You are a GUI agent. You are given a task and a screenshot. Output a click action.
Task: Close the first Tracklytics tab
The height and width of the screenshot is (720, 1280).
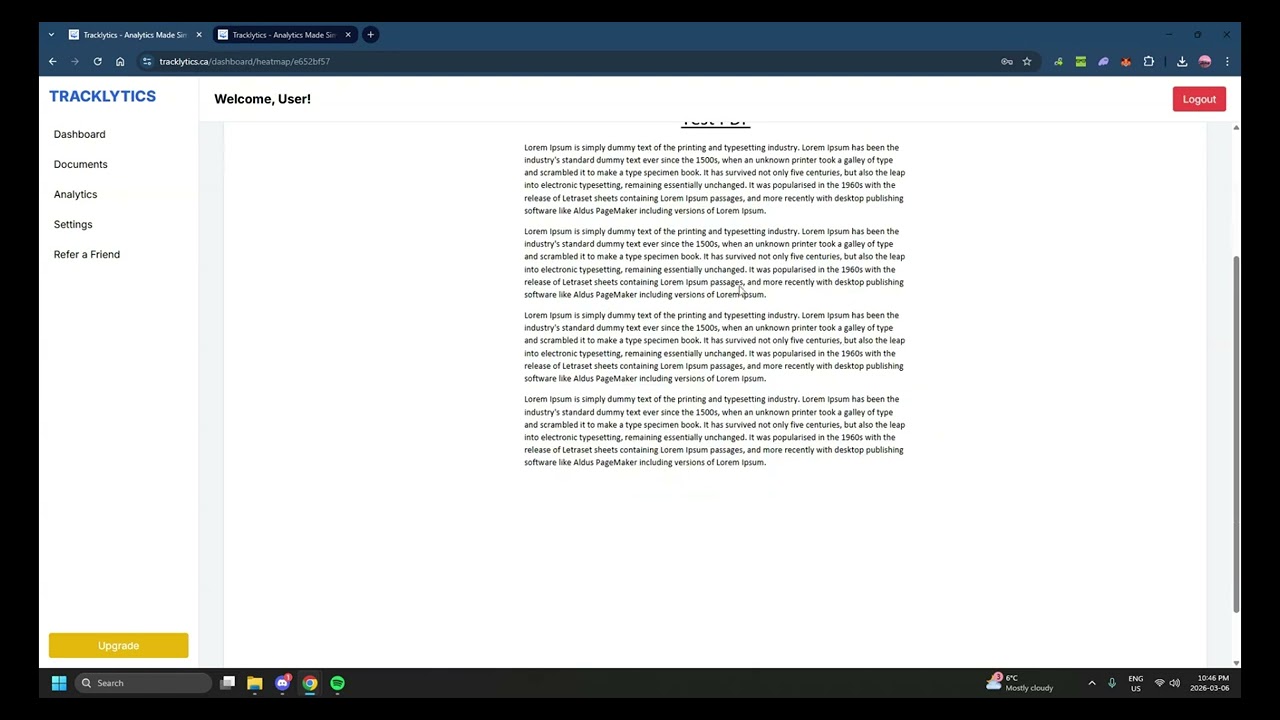199,35
